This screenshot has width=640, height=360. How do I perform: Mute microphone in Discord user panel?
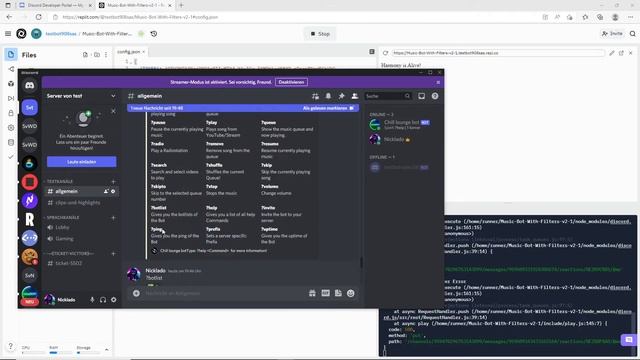(x=92, y=300)
